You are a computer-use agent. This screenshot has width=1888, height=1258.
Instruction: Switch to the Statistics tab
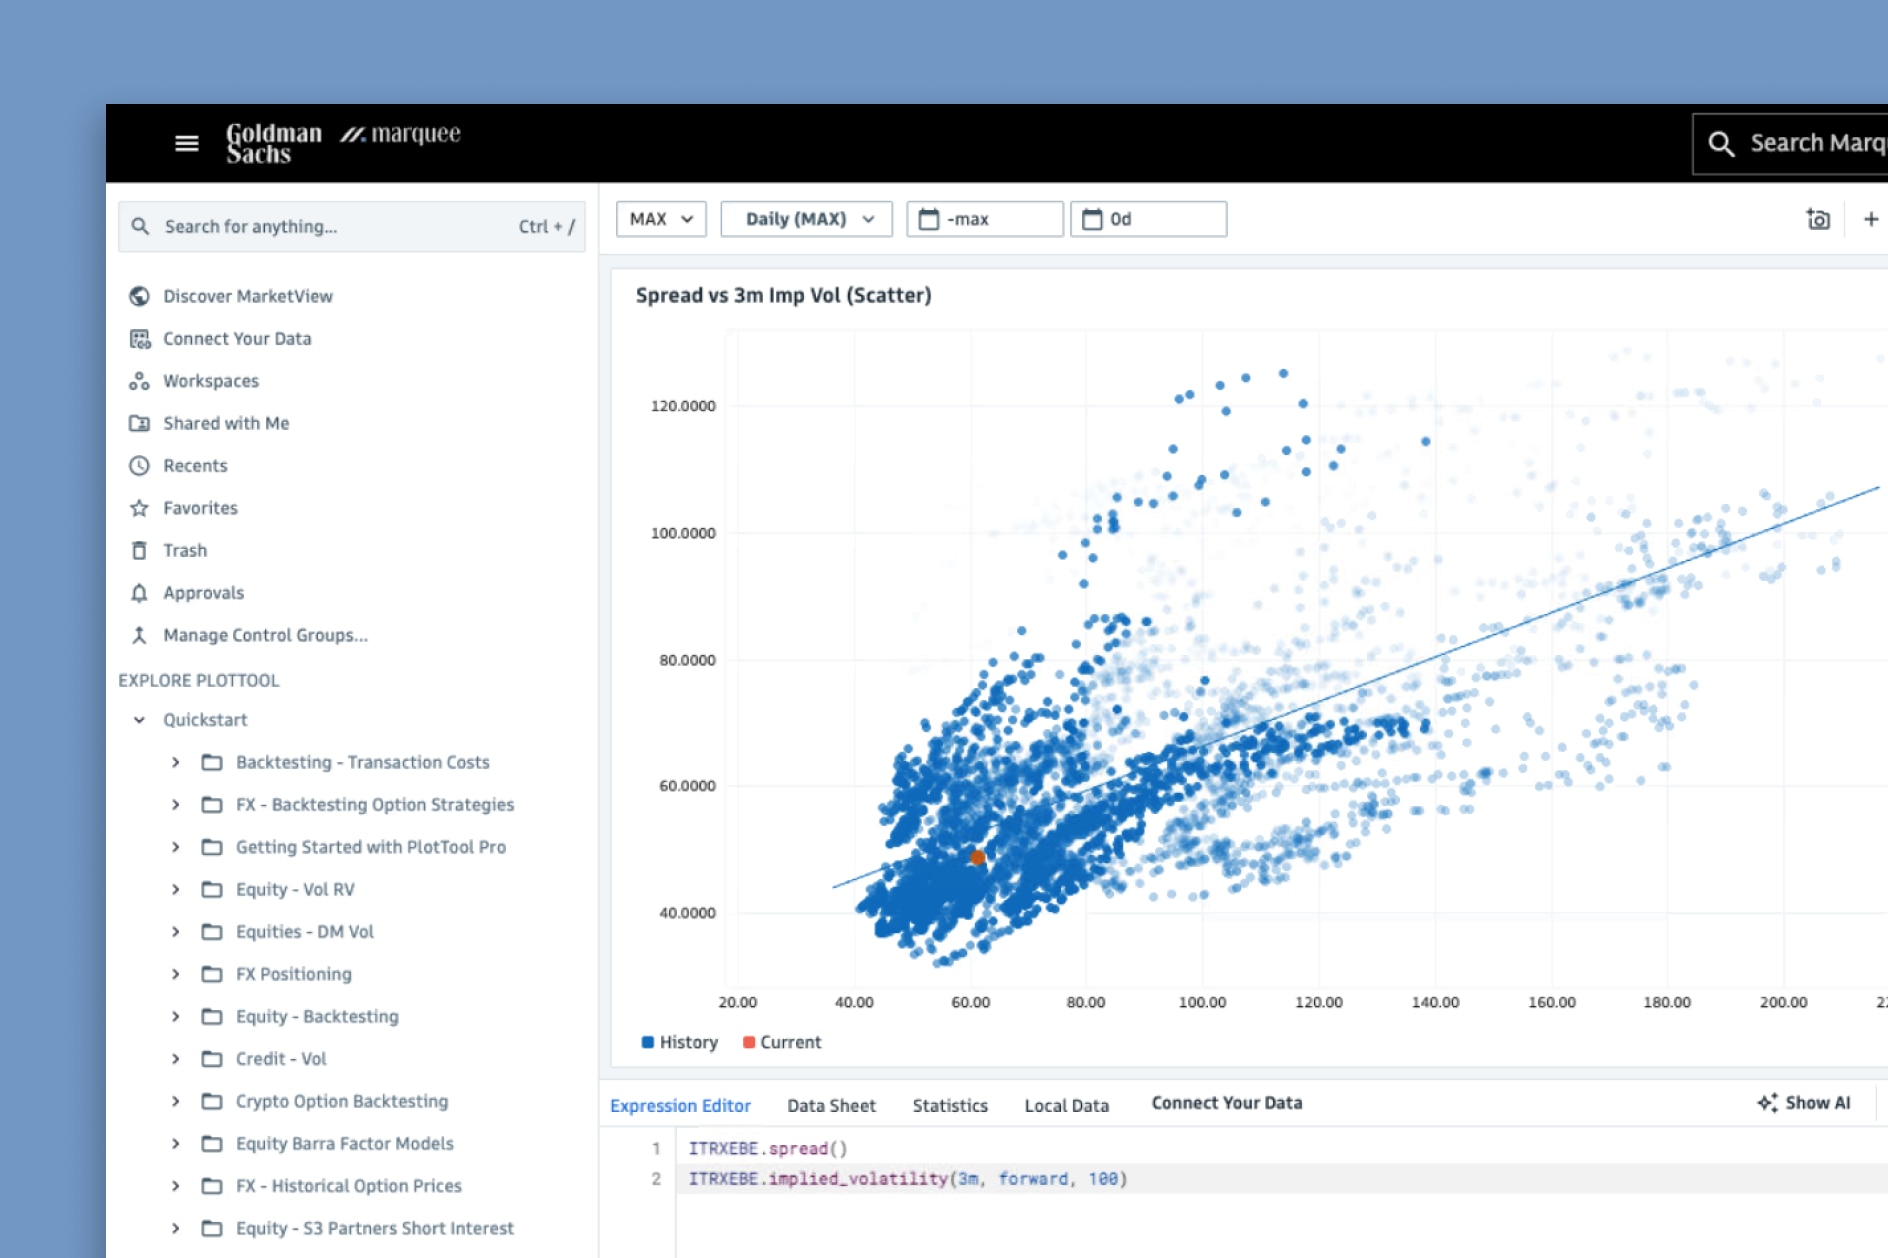[x=950, y=1105]
